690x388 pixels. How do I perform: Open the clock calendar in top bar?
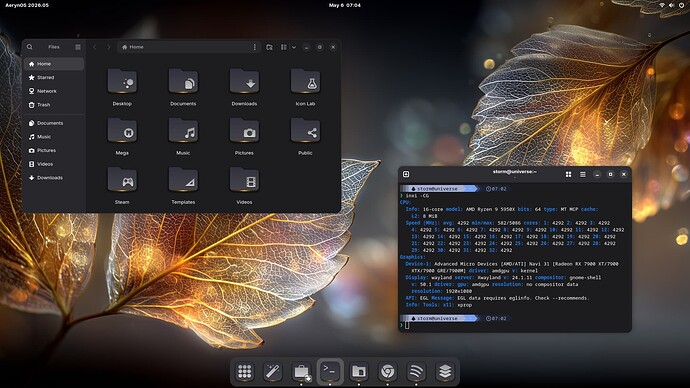point(345,5)
